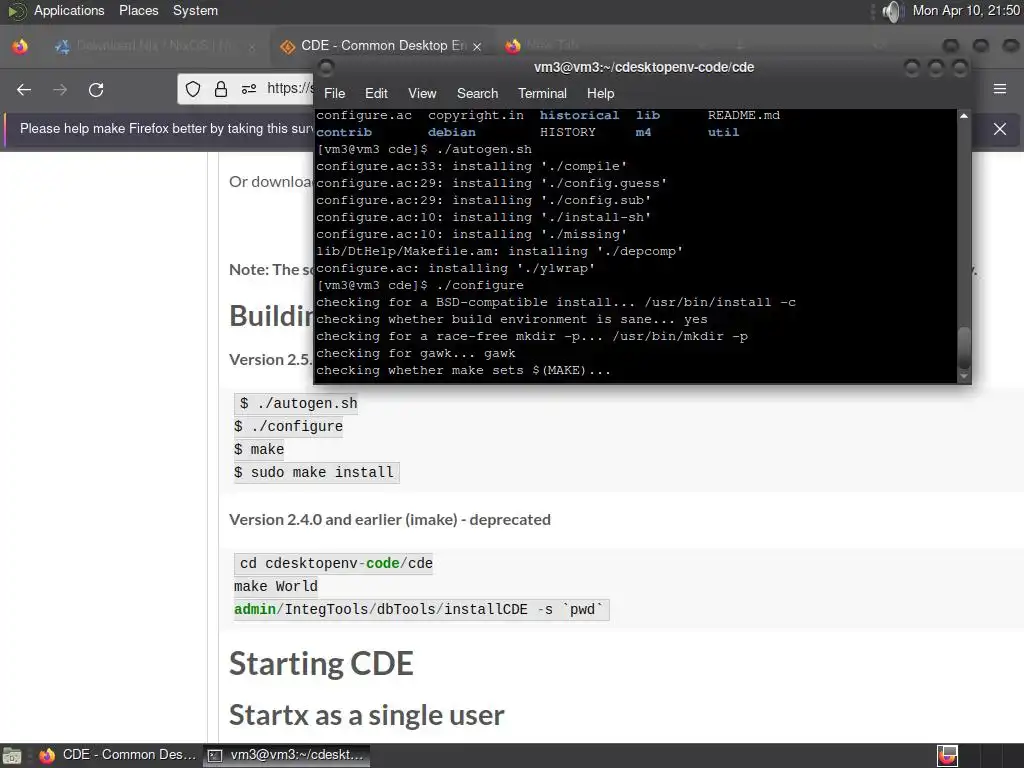Open the terminal Help menu
The image size is (1024, 768).
click(600, 93)
